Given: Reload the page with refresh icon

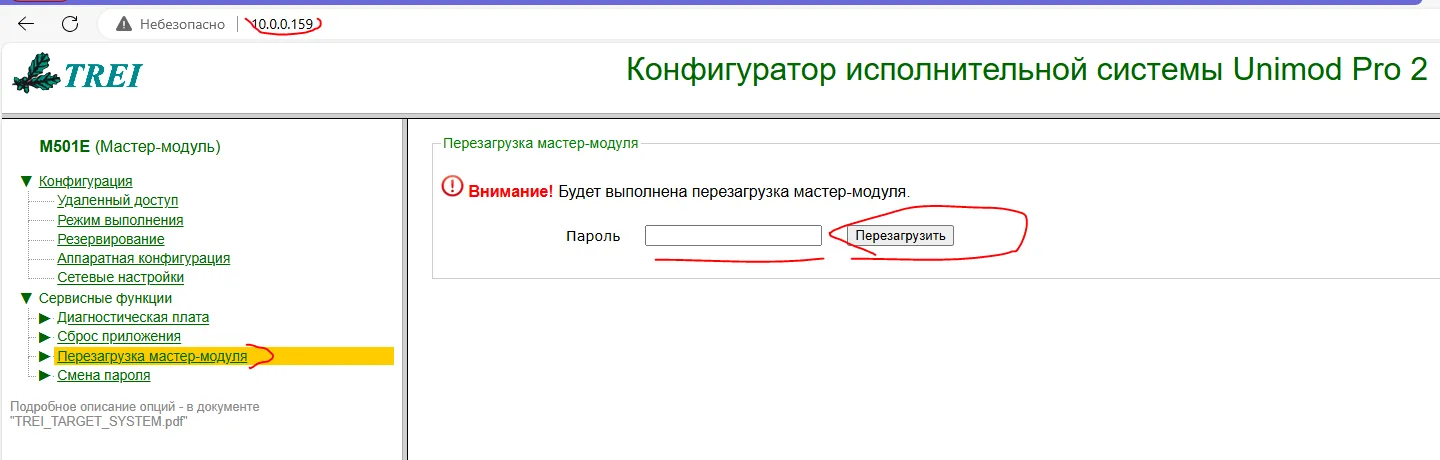Looking at the screenshot, I should click(70, 23).
